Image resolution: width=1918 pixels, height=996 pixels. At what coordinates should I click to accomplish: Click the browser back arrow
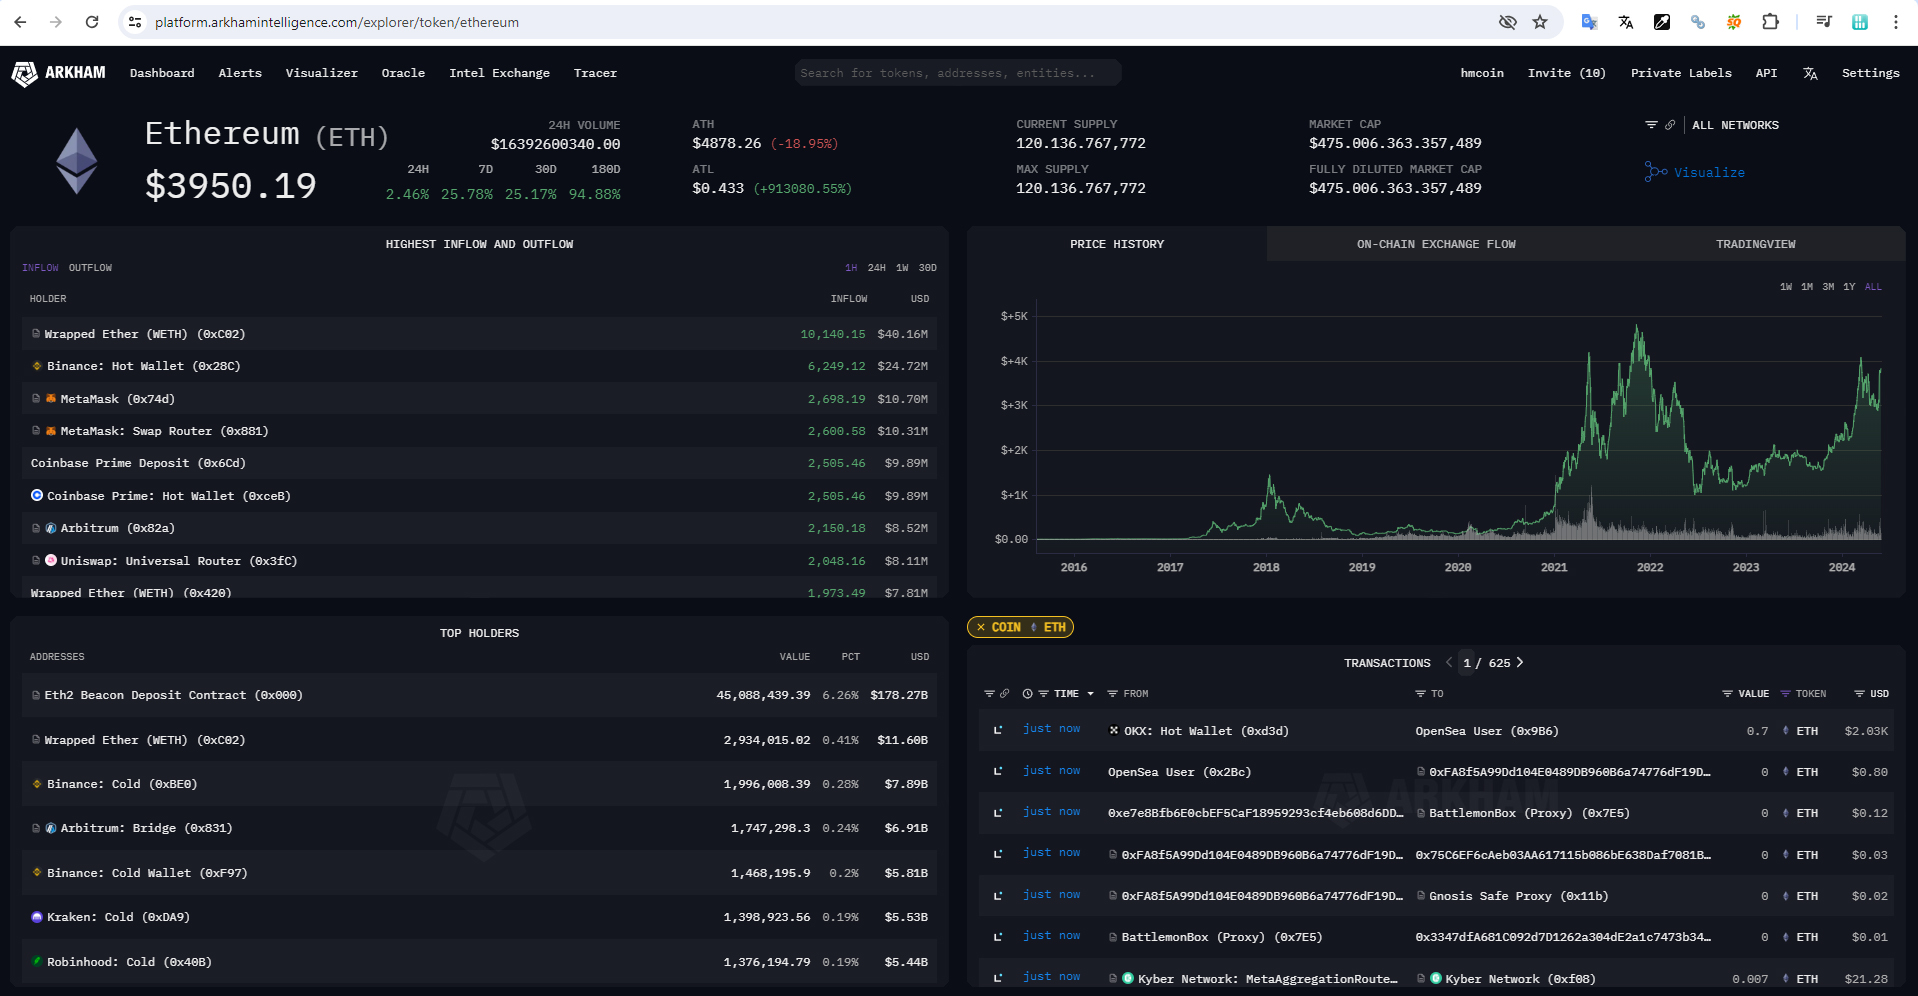click(x=20, y=22)
